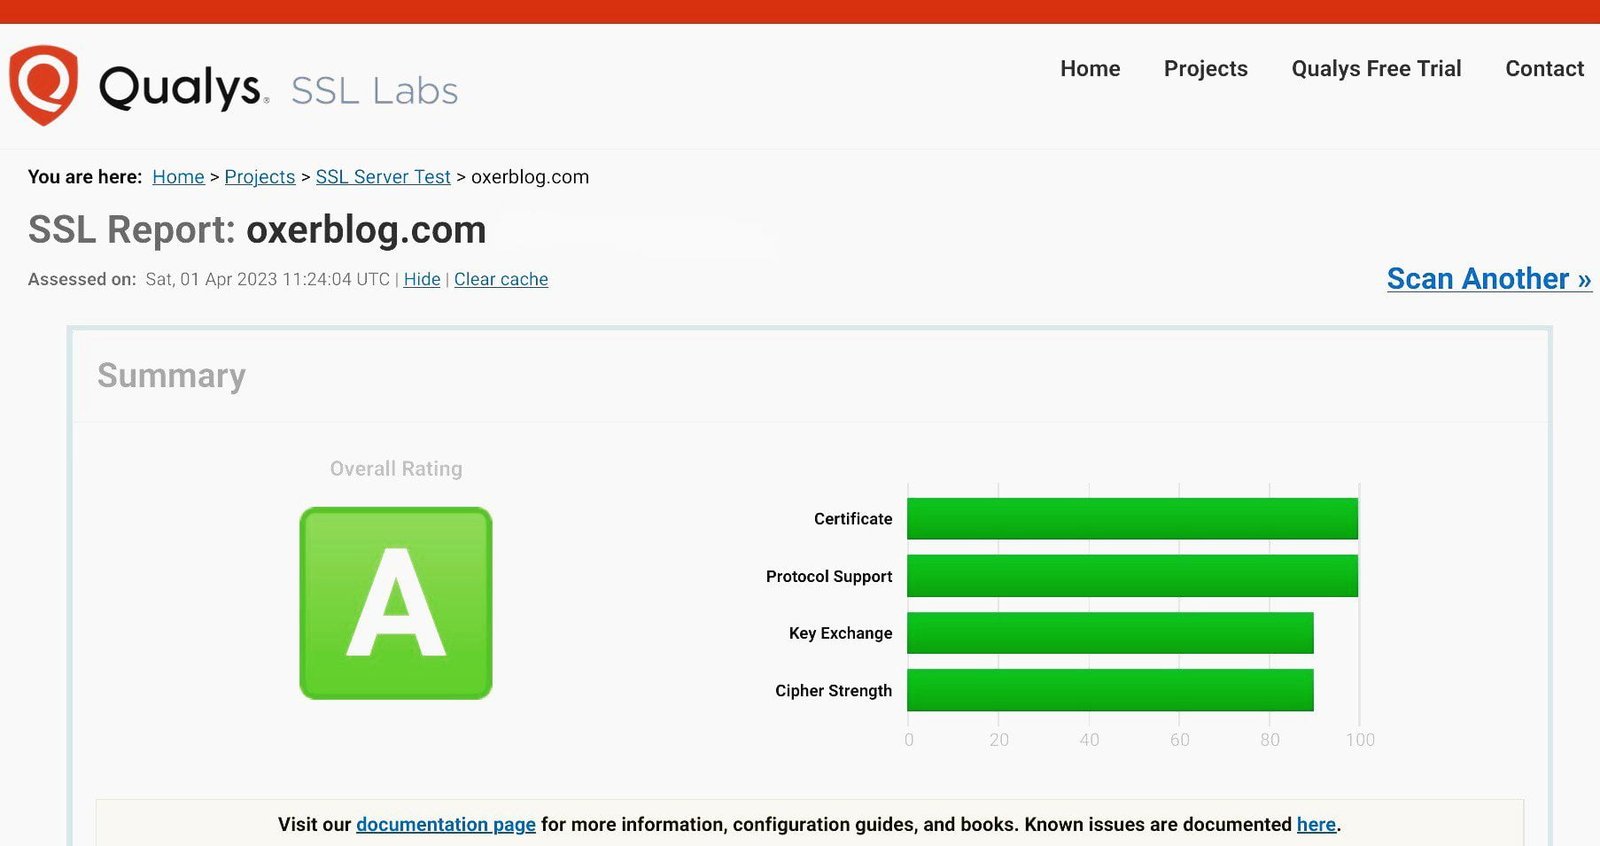
Task: Click the 'SSL Report: oxerblog.com' heading
Action: 257,230
